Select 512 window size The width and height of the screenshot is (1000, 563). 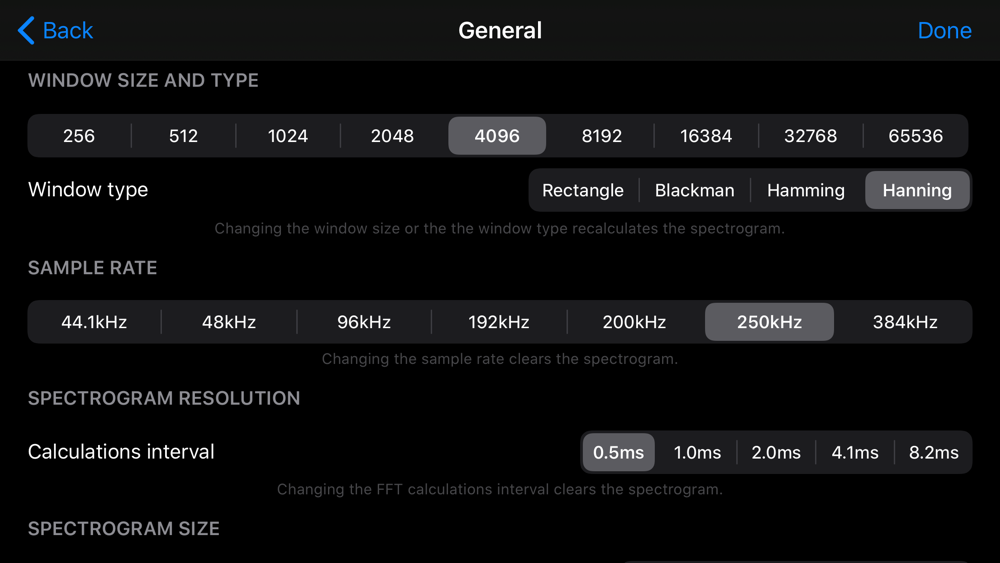pos(184,136)
